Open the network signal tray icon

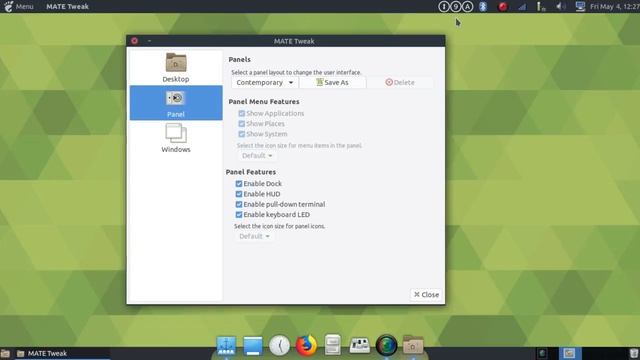(x=522, y=7)
